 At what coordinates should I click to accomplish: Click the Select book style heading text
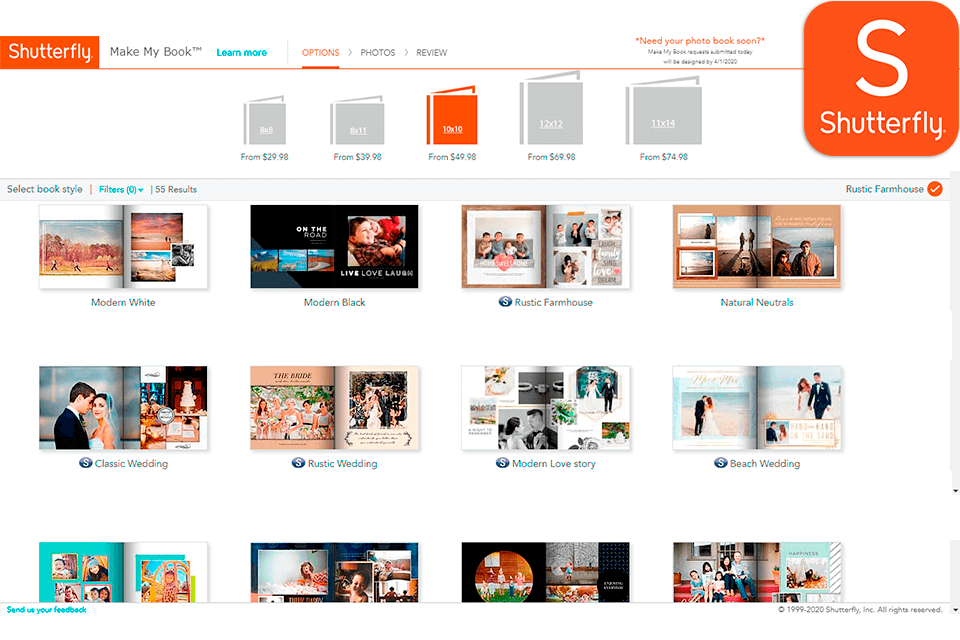pyautogui.click(x=45, y=189)
